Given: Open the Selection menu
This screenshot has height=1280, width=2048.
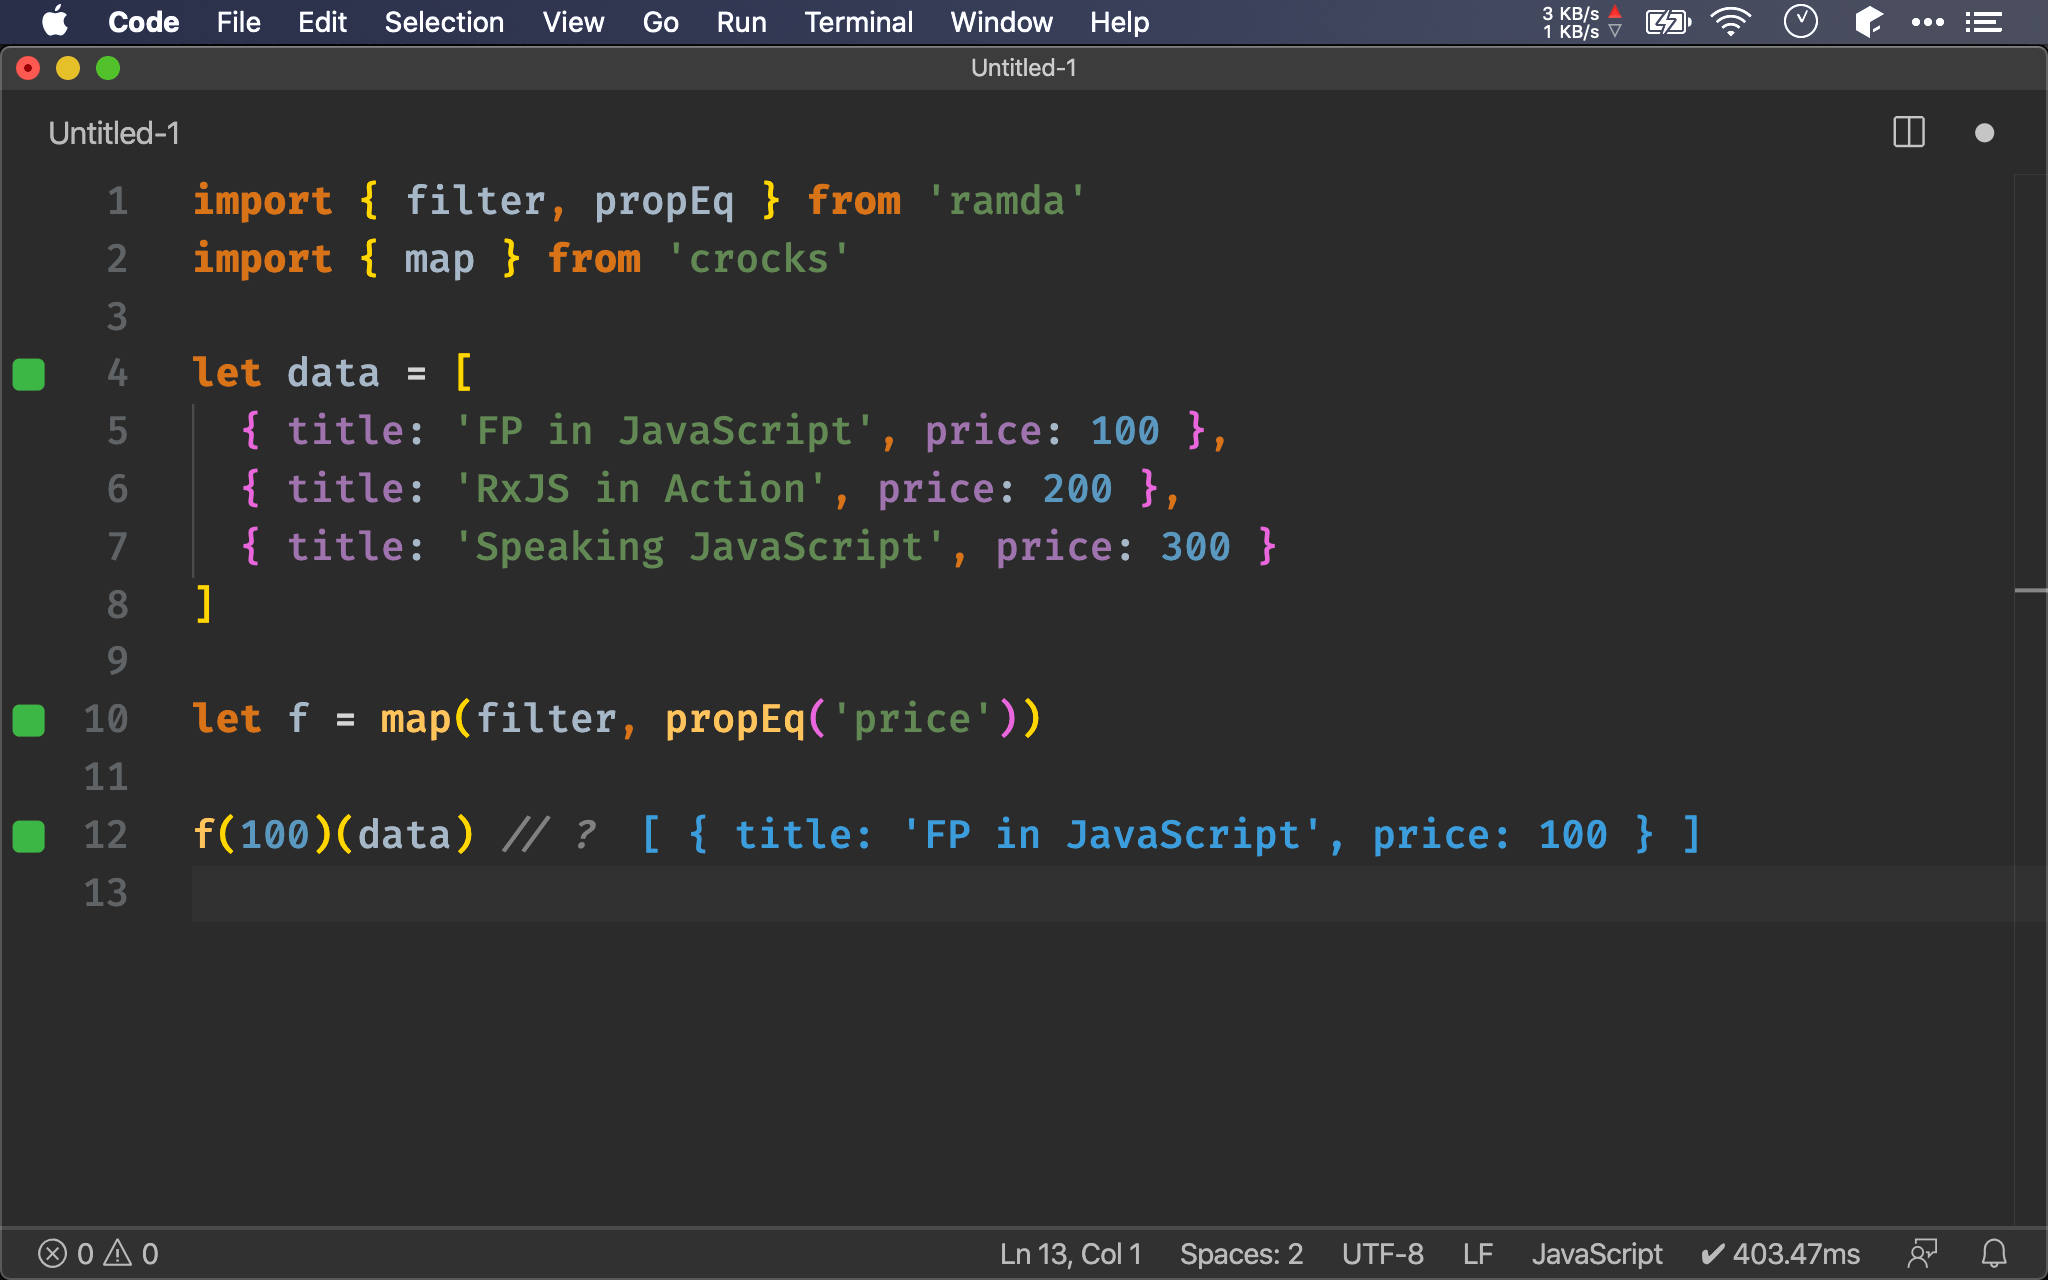Looking at the screenshot, I should coord(444,22).
